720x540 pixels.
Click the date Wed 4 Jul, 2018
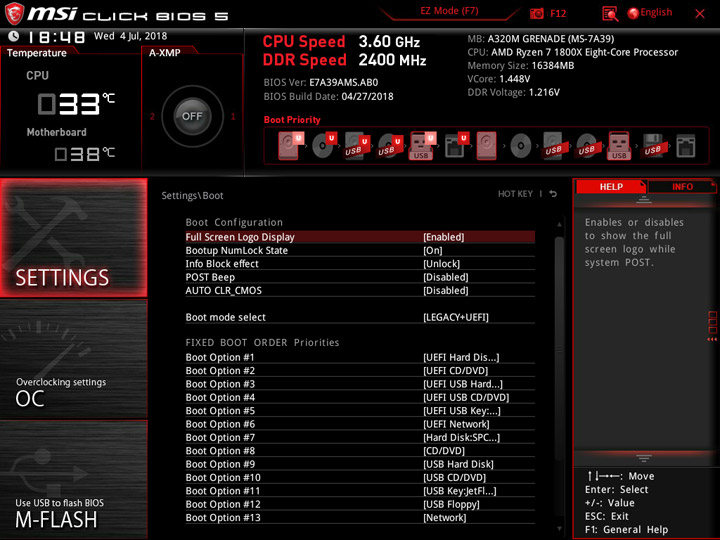(x=130, y=36)
